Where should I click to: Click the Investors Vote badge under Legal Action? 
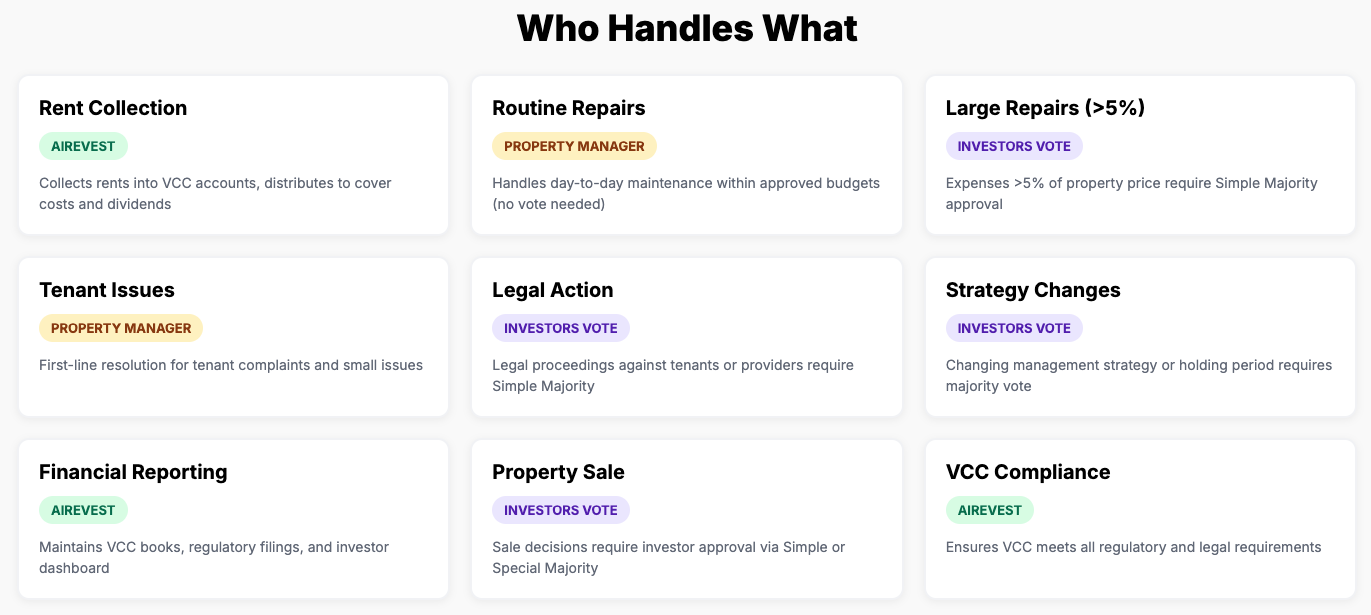coord(561,328)
